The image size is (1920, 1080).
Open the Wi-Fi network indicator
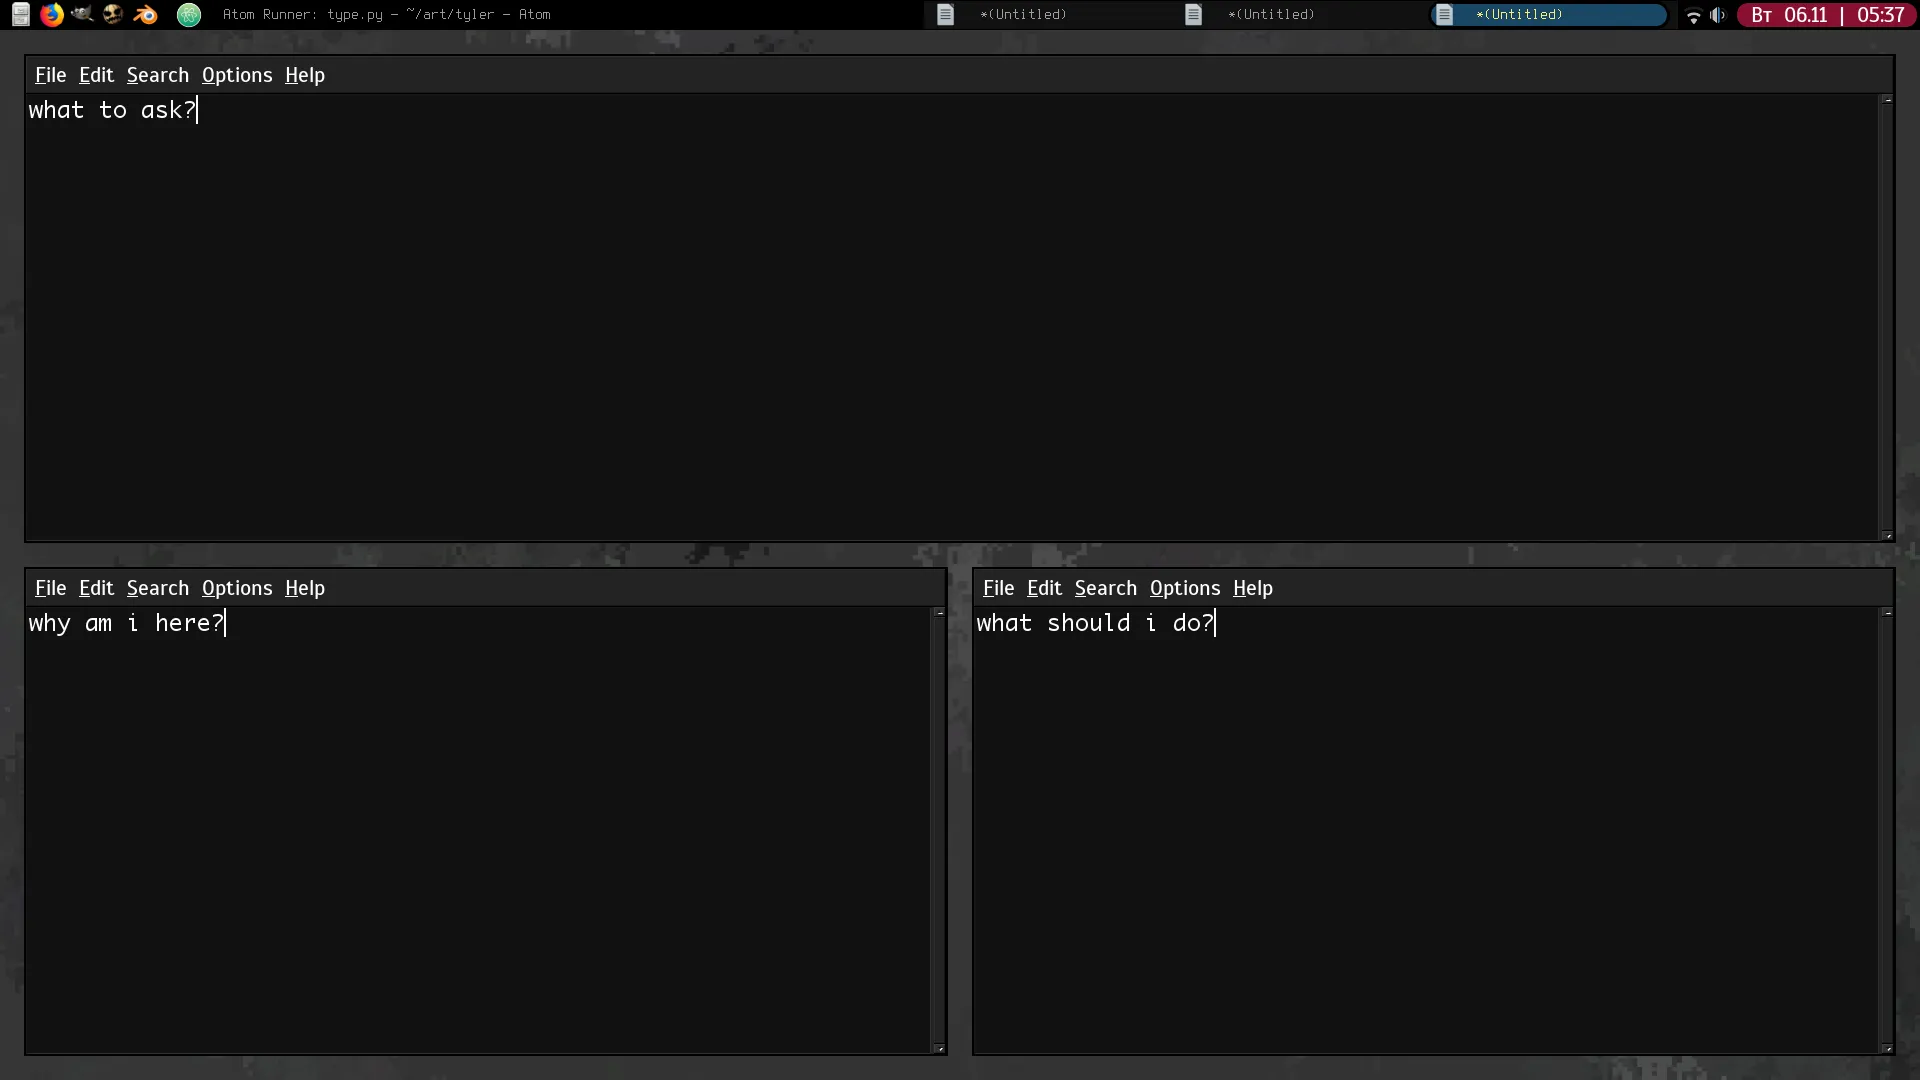(1693, 15)
